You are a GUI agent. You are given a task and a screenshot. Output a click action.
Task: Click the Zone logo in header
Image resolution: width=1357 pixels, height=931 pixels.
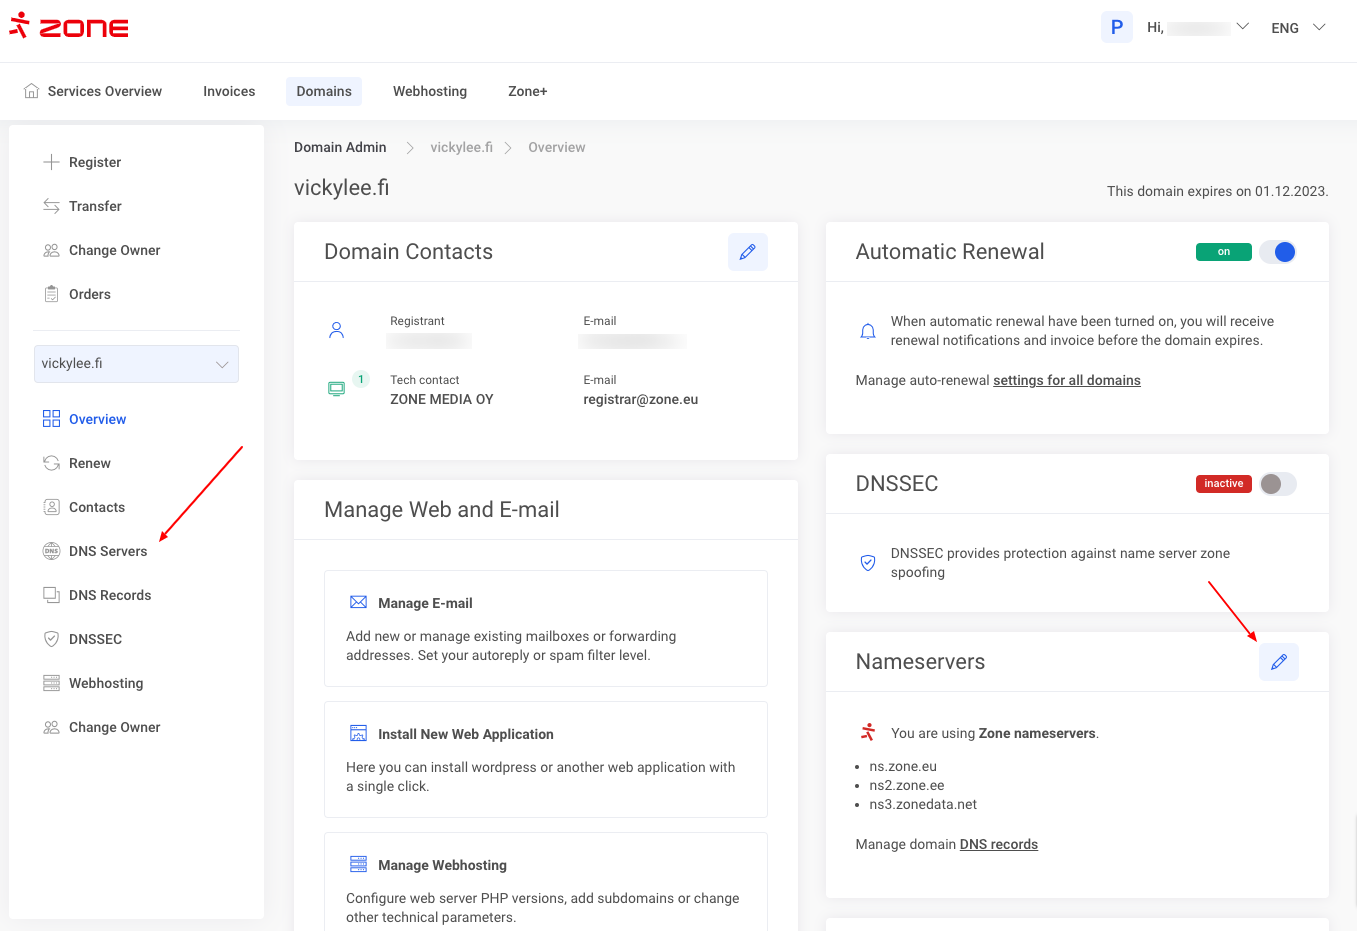(69, 27)
